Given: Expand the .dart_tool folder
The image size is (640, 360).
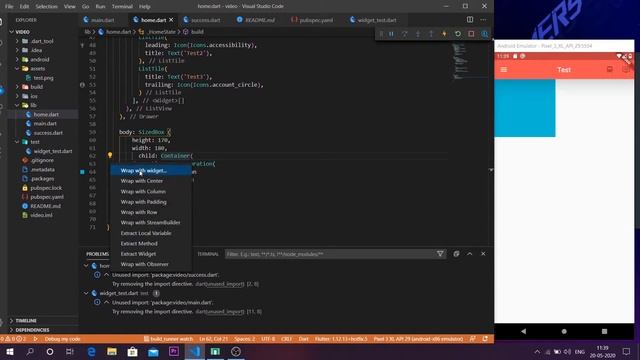Looking at the screenshot, I should [17, 41].
